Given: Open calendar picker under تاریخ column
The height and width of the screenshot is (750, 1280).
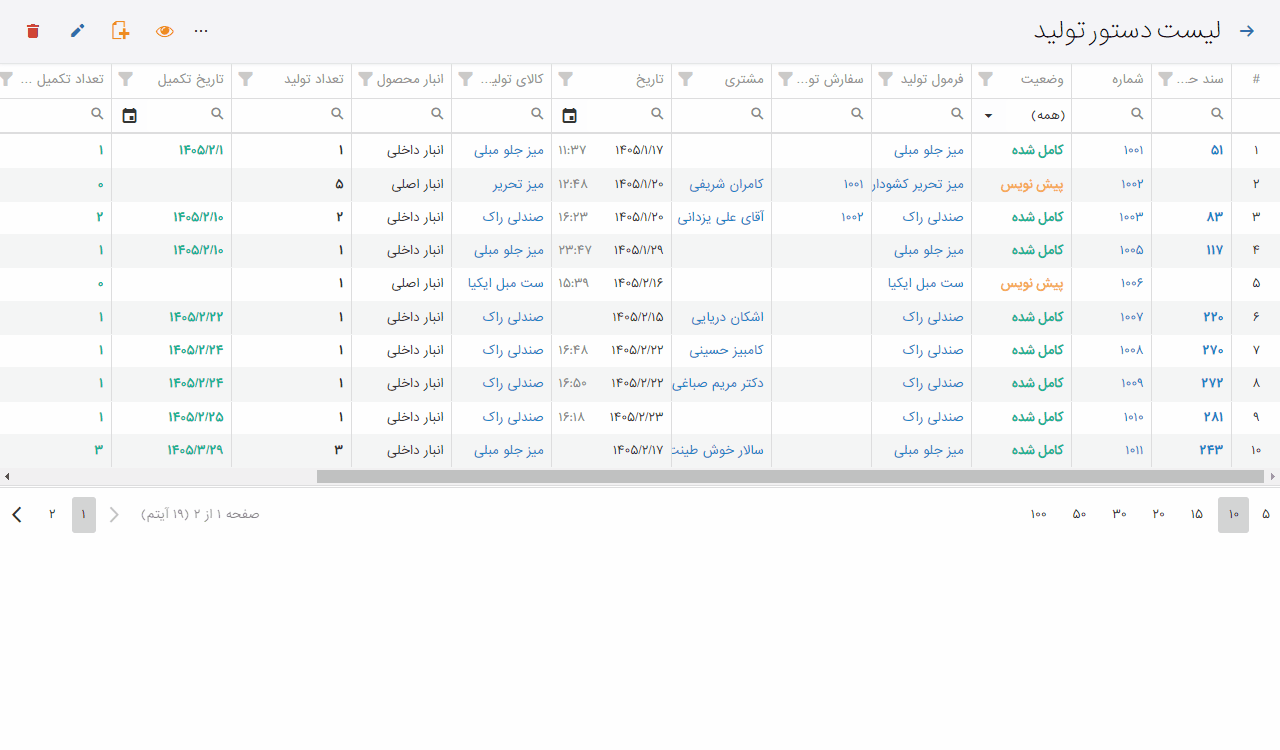Looking at the screenshot, I should click(569, 115).
